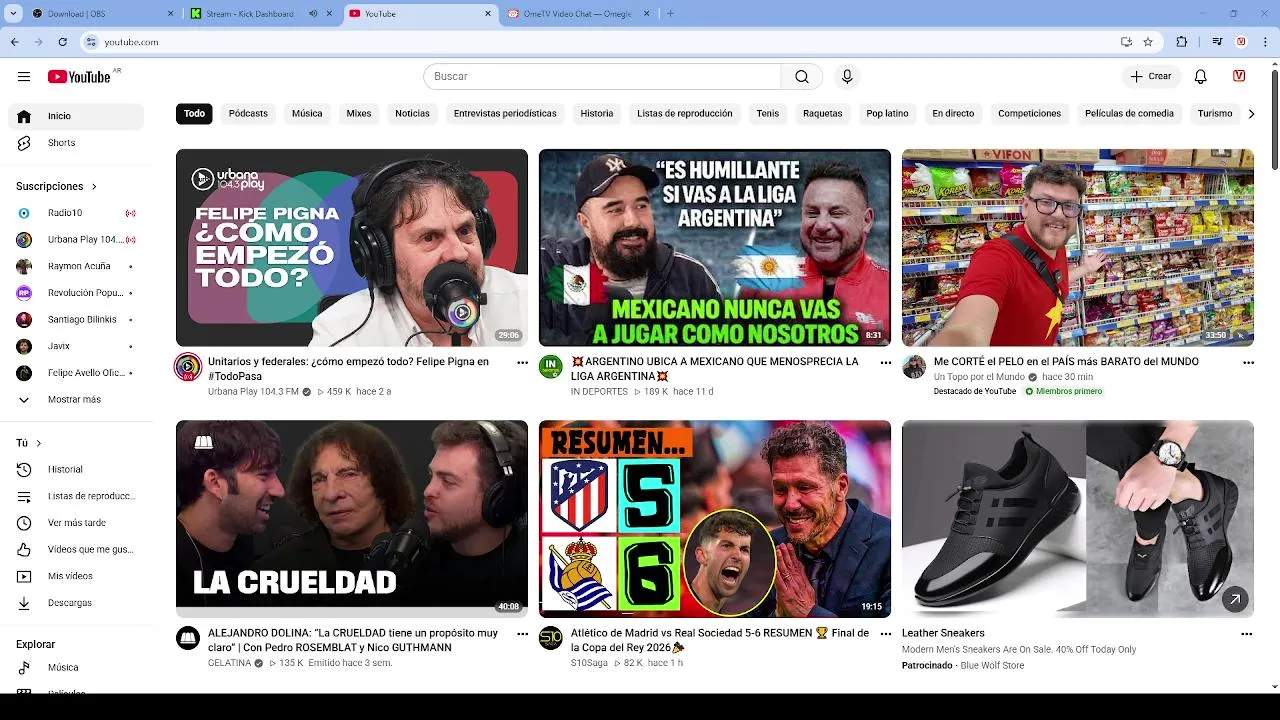
Task: Open Urbana Play 104 subscription
Action: click(76, 240)
